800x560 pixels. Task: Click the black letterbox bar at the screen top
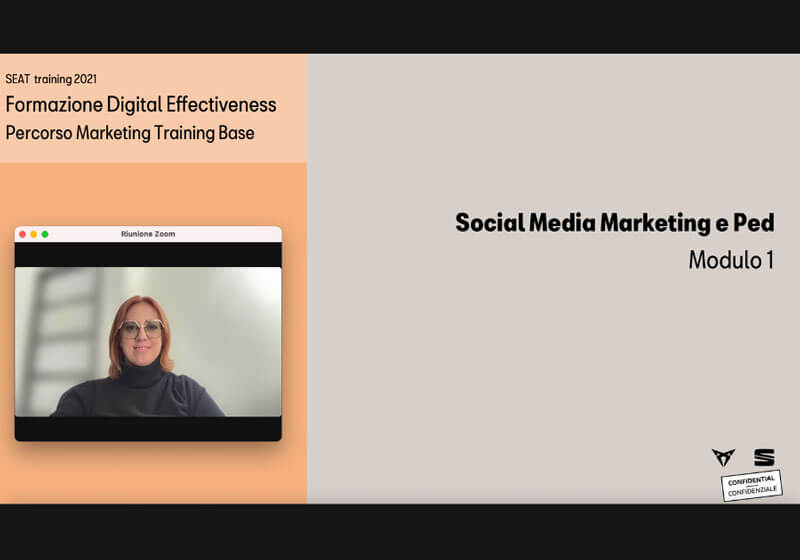click(400, 26)
